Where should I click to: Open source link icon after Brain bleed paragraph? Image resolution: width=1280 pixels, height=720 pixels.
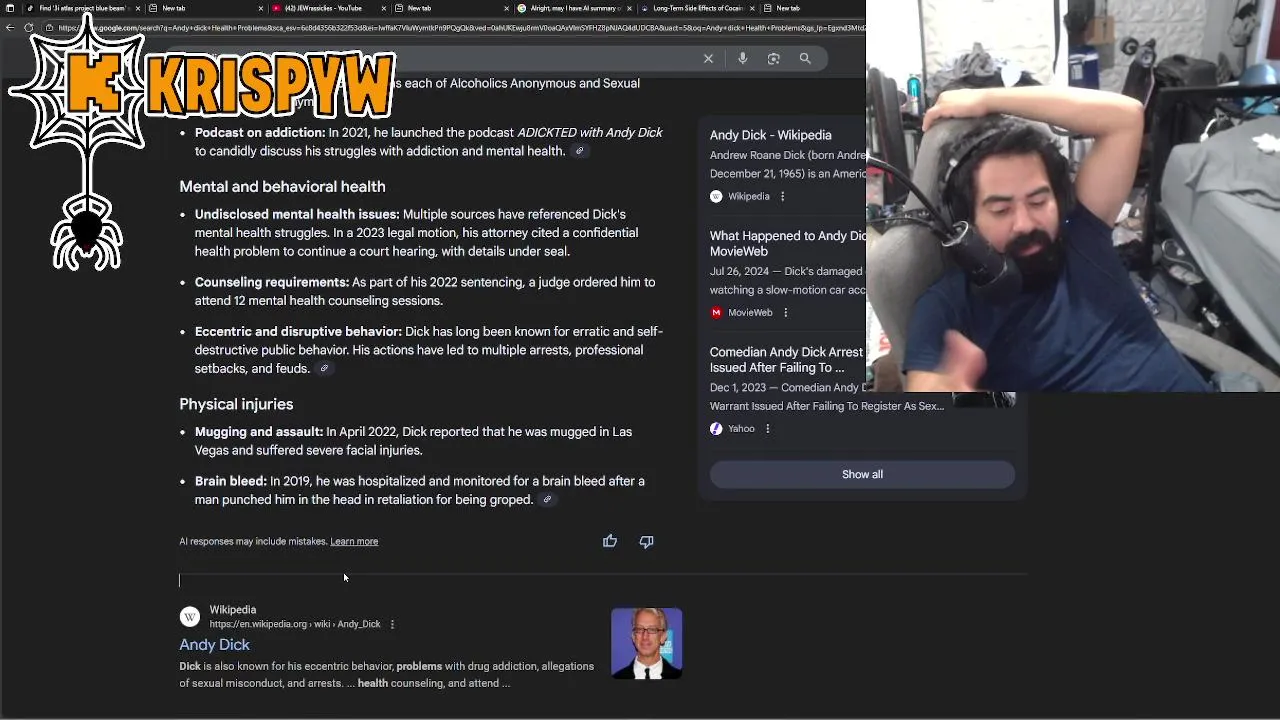(x=546, y=499)
